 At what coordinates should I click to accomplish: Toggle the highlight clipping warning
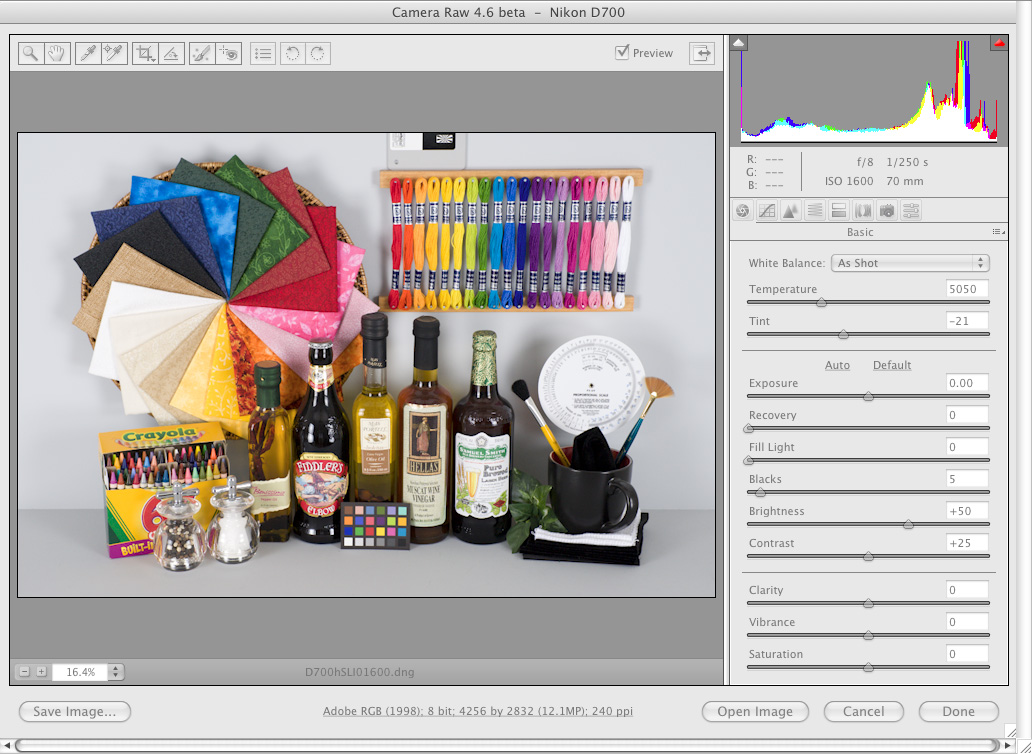[x=998, y=43]
